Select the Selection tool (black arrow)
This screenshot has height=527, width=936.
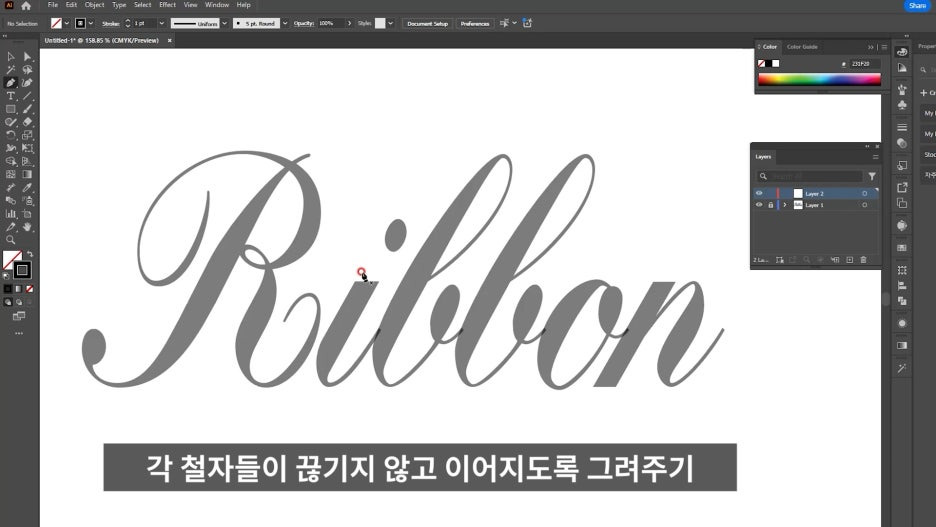coord(11,56)
